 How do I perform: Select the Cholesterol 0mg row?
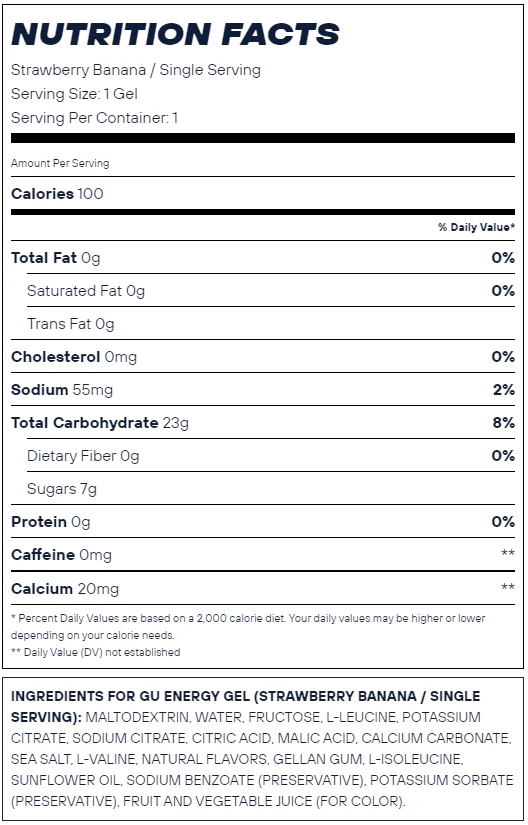263,357
